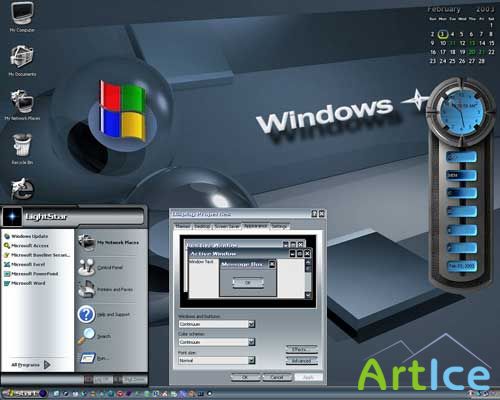
Task: Open My Computer desktop icon
Action: 22,17
